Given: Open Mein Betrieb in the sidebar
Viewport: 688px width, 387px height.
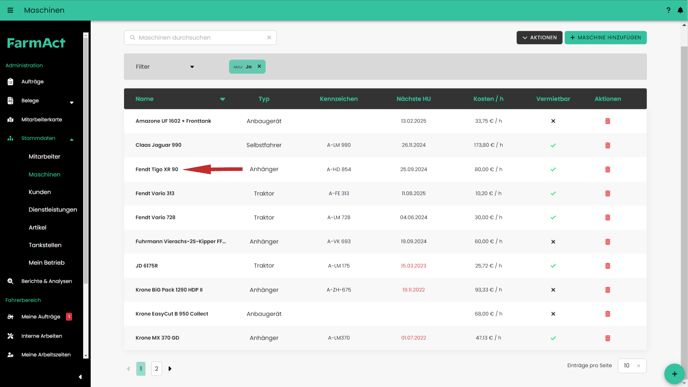Looking at the screenshot, I should (x=46, y=263).
